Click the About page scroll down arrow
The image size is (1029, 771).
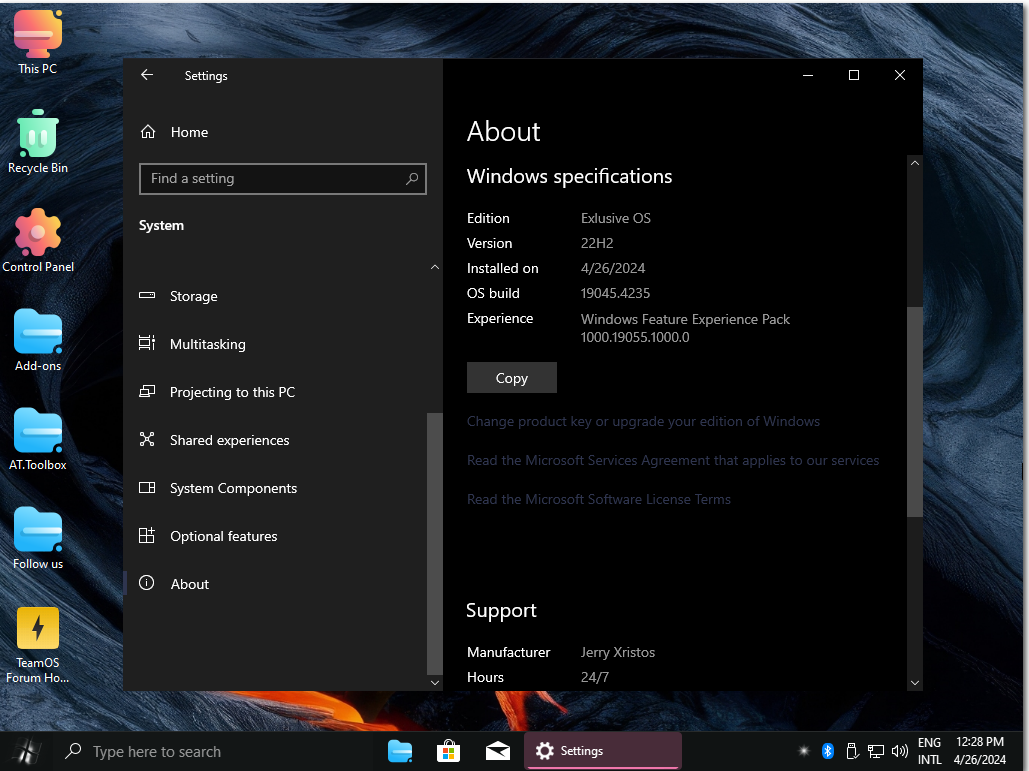[x=914, y=682]
